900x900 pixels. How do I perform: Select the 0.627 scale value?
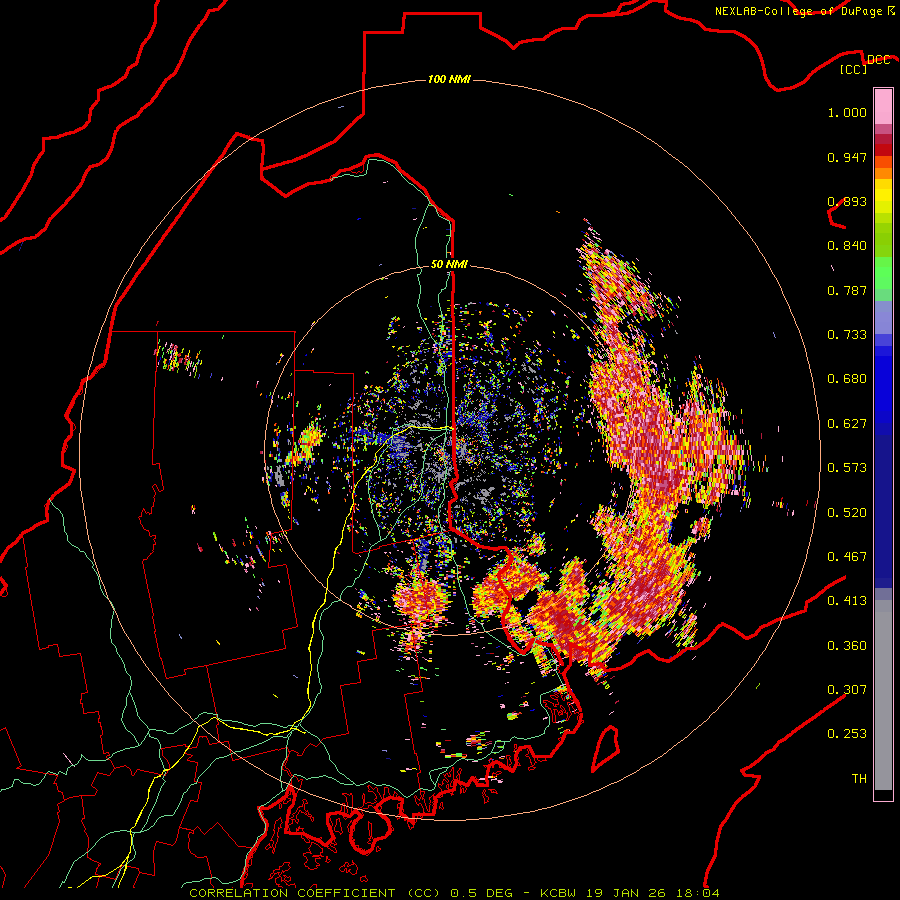click(847, 424)
